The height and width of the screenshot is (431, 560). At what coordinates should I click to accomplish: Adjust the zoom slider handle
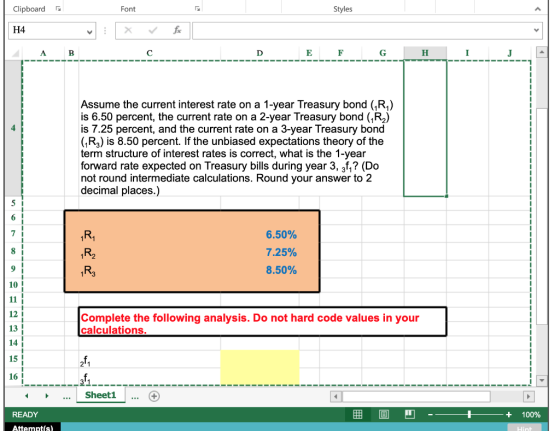coord(469,415)
